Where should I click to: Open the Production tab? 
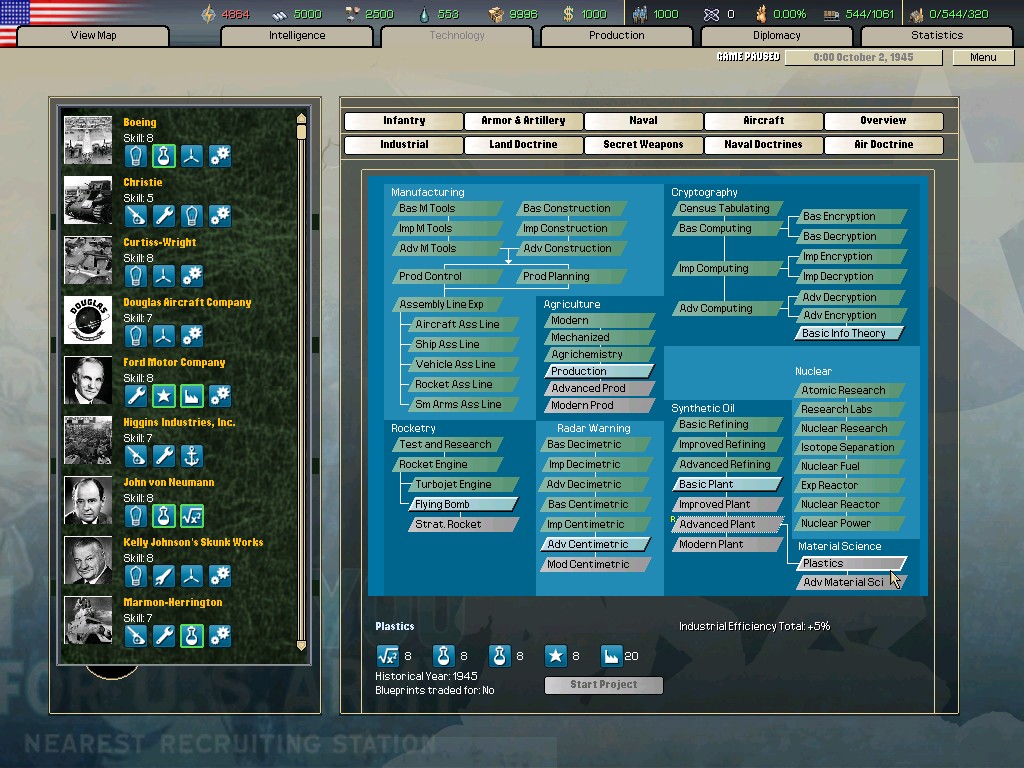(x=616, y=35)
